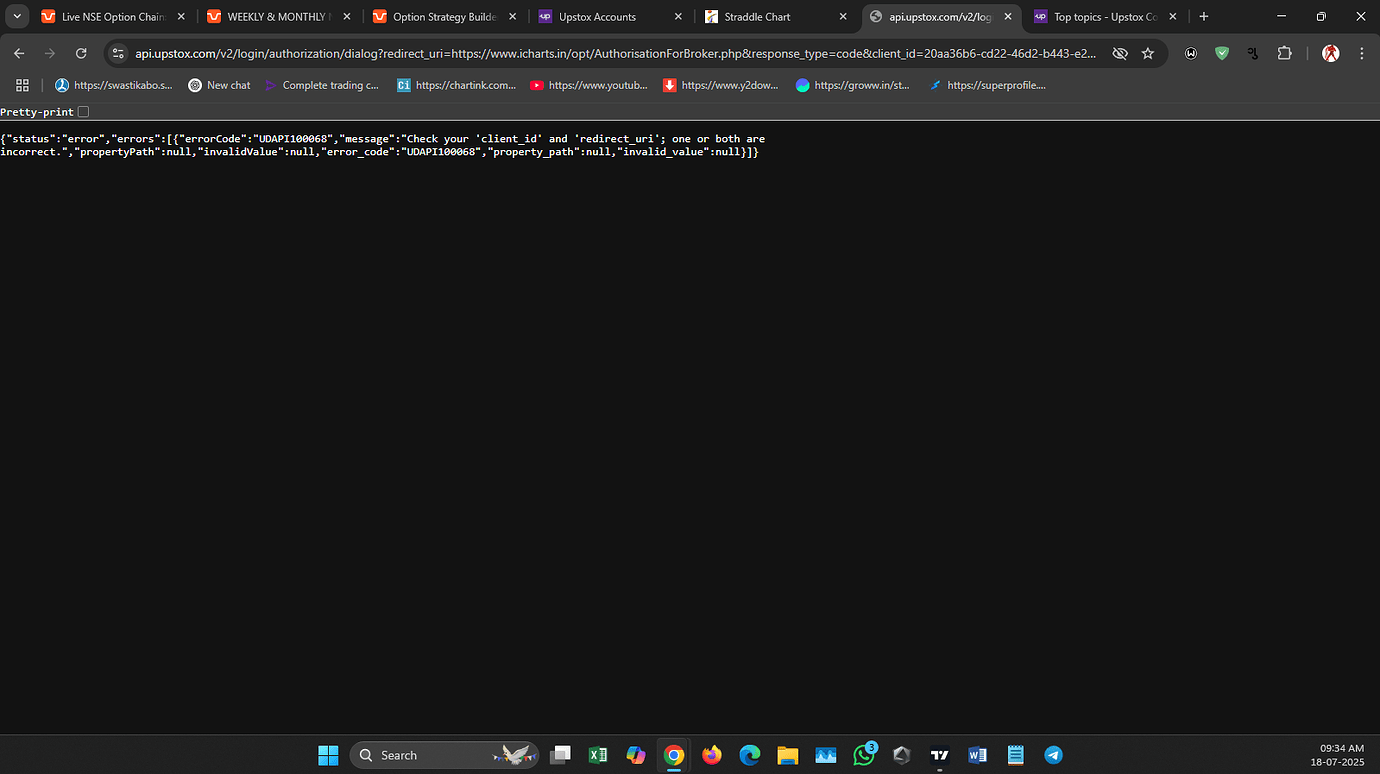The image size is (1380, 774).
Task: Open the New chat bookmark
Action: click(219, 85)
